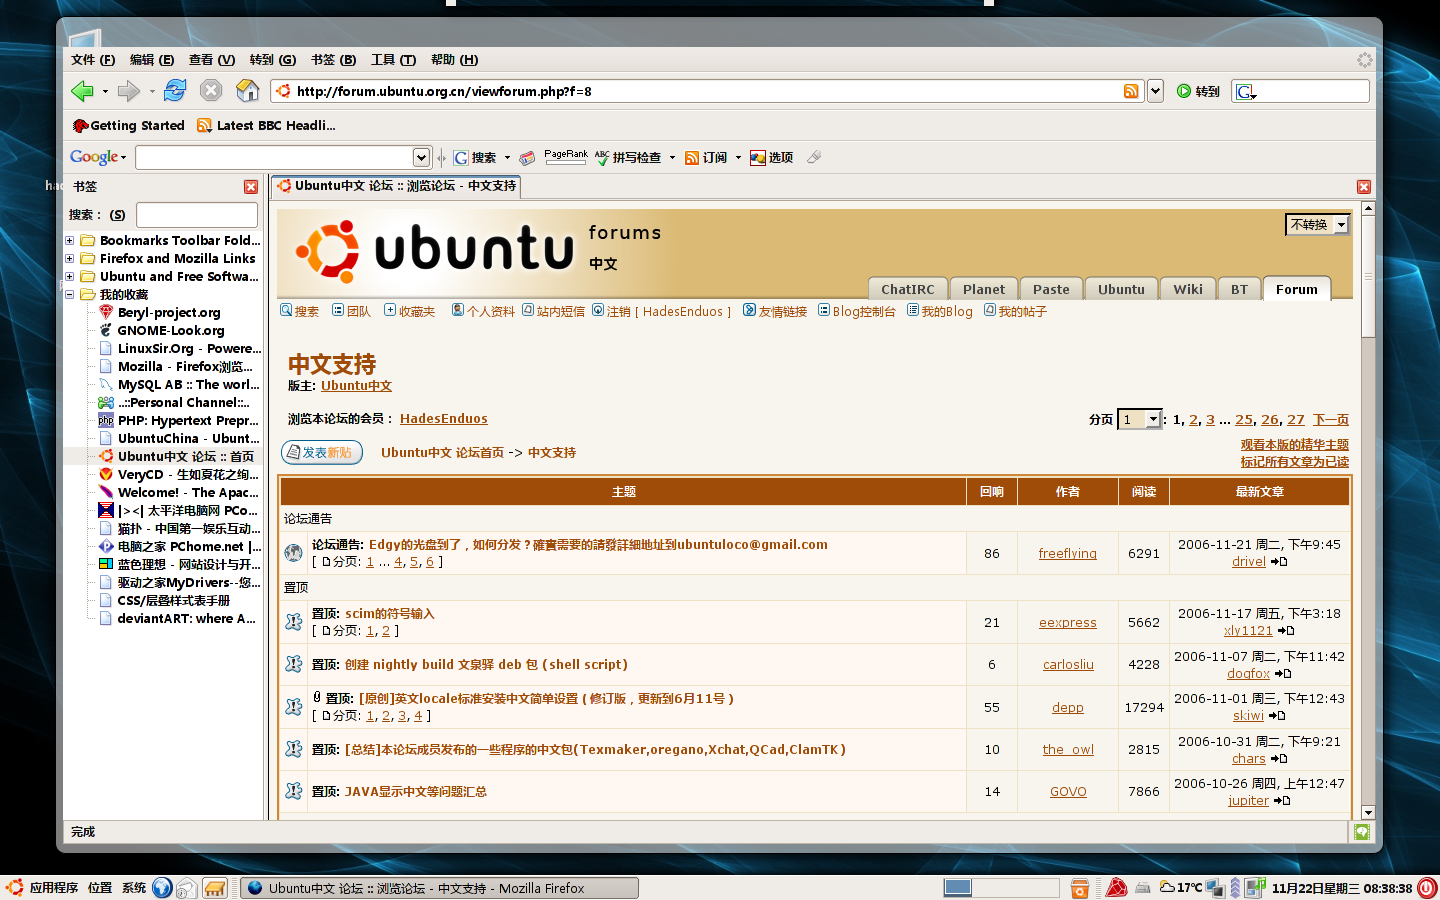Screen dimensions: 1440x900
Task: Open the Getting Started bookmark
Action: point(128,126)
